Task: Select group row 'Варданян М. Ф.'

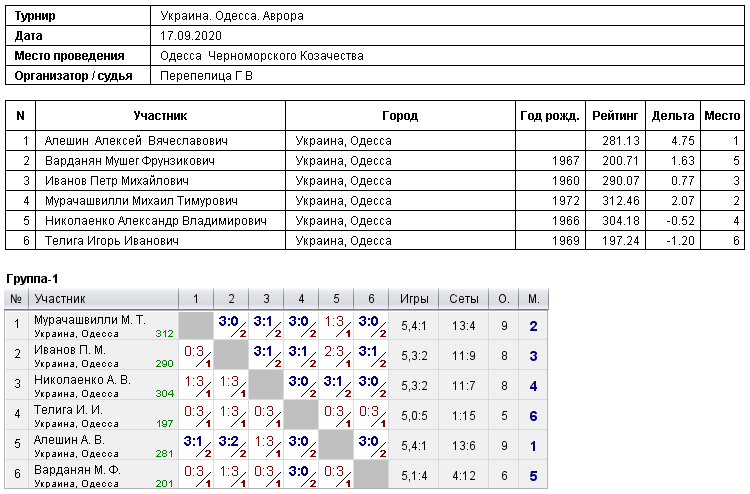Action: (x=276, y=475)
